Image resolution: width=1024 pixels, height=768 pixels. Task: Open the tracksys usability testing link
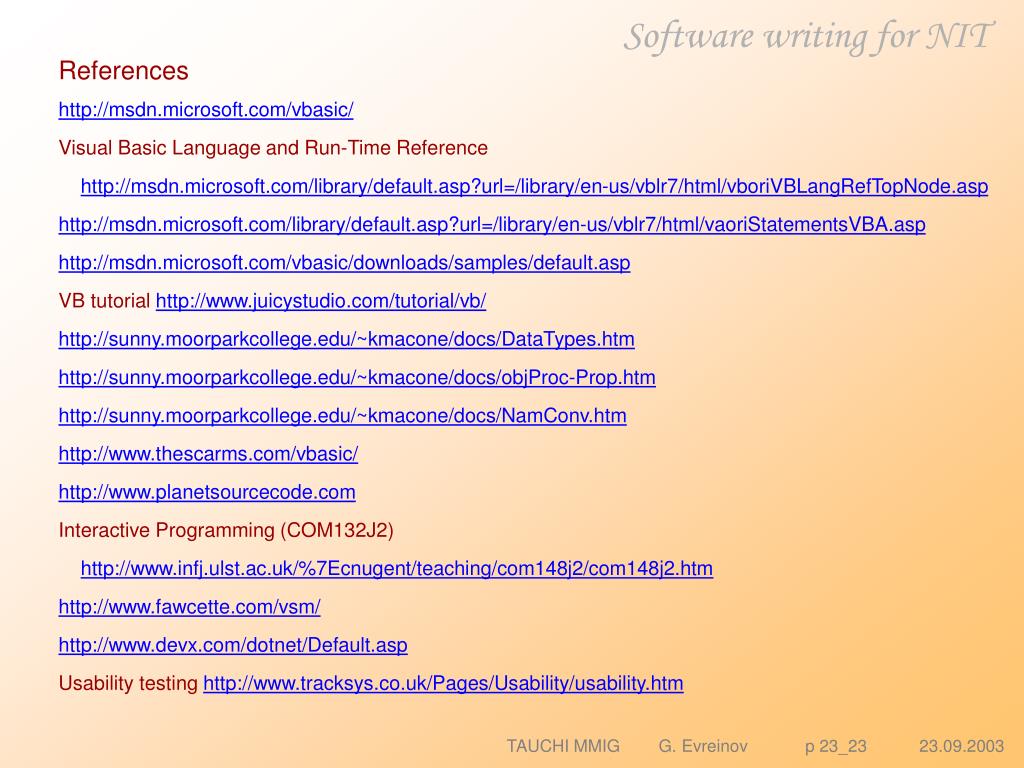[443, 684]
